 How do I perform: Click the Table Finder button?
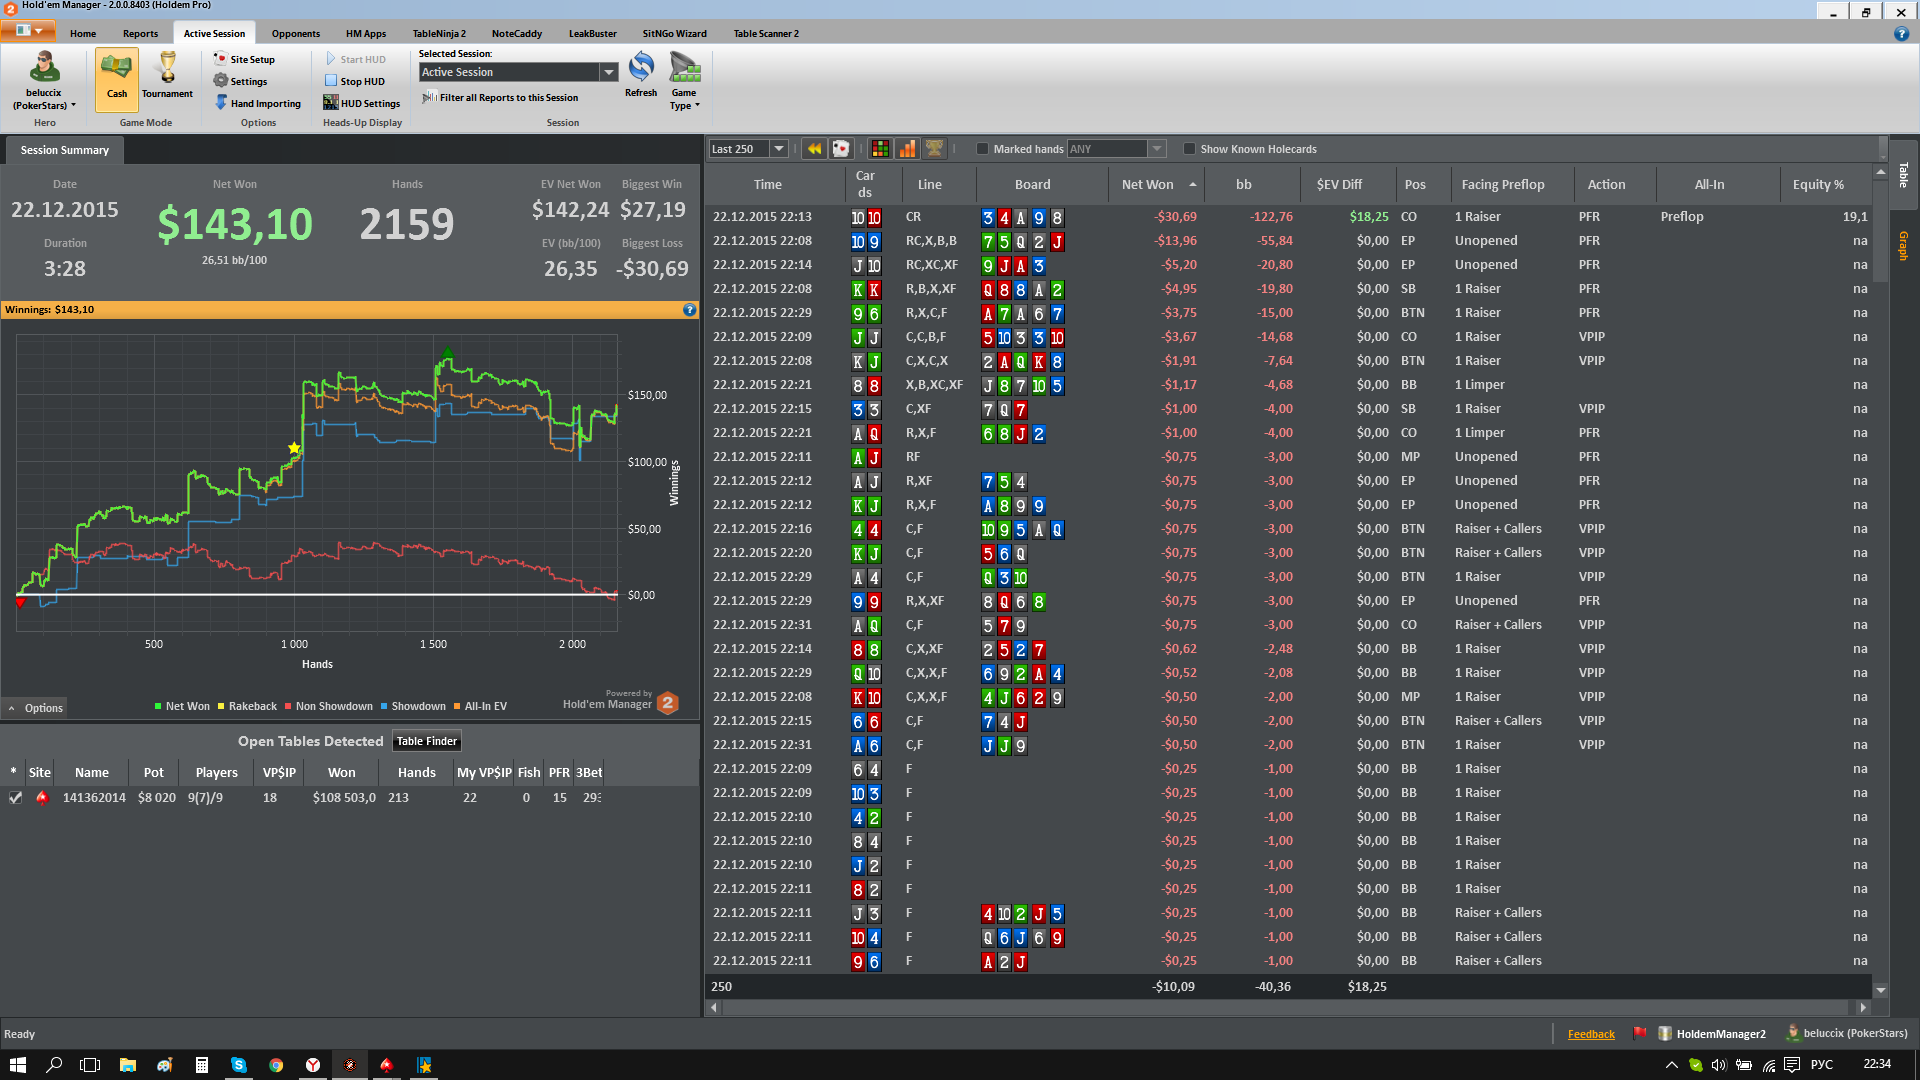click(426, 741)
